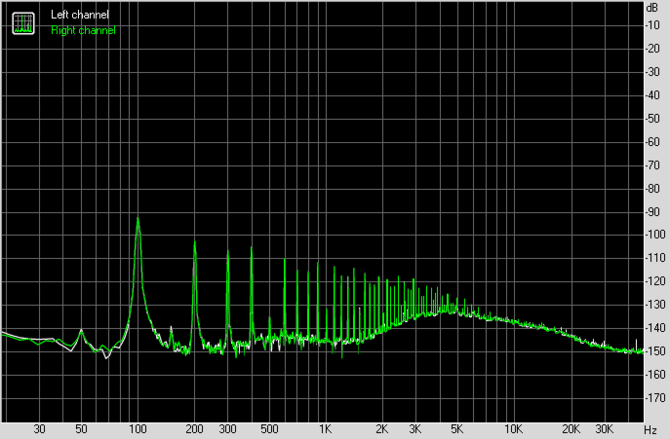The image size is (670, 439).
Task: Select the Left channel legend label
Action: 79,15
